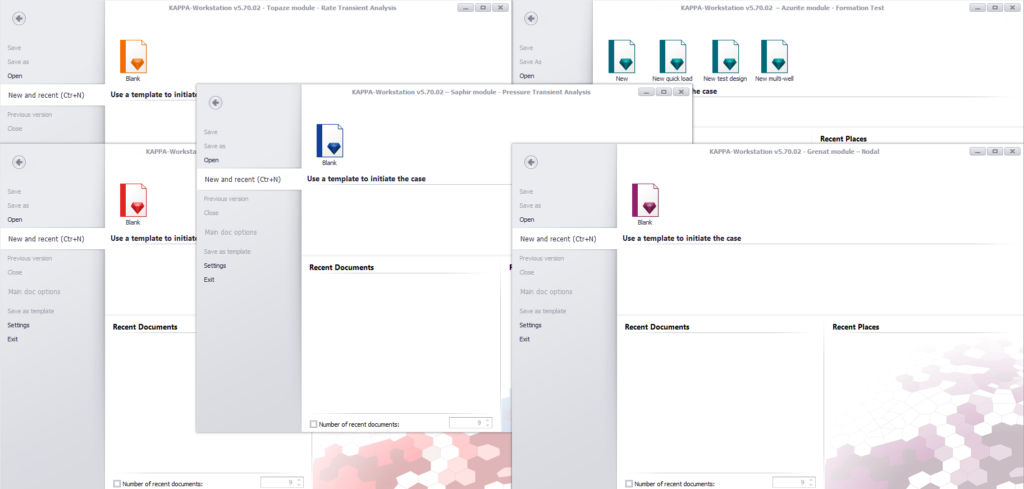Select Previous version in Topaze sidebar
Viewport: 1024px width, 489px height.
pyautogui.click(x=29, y=114)
